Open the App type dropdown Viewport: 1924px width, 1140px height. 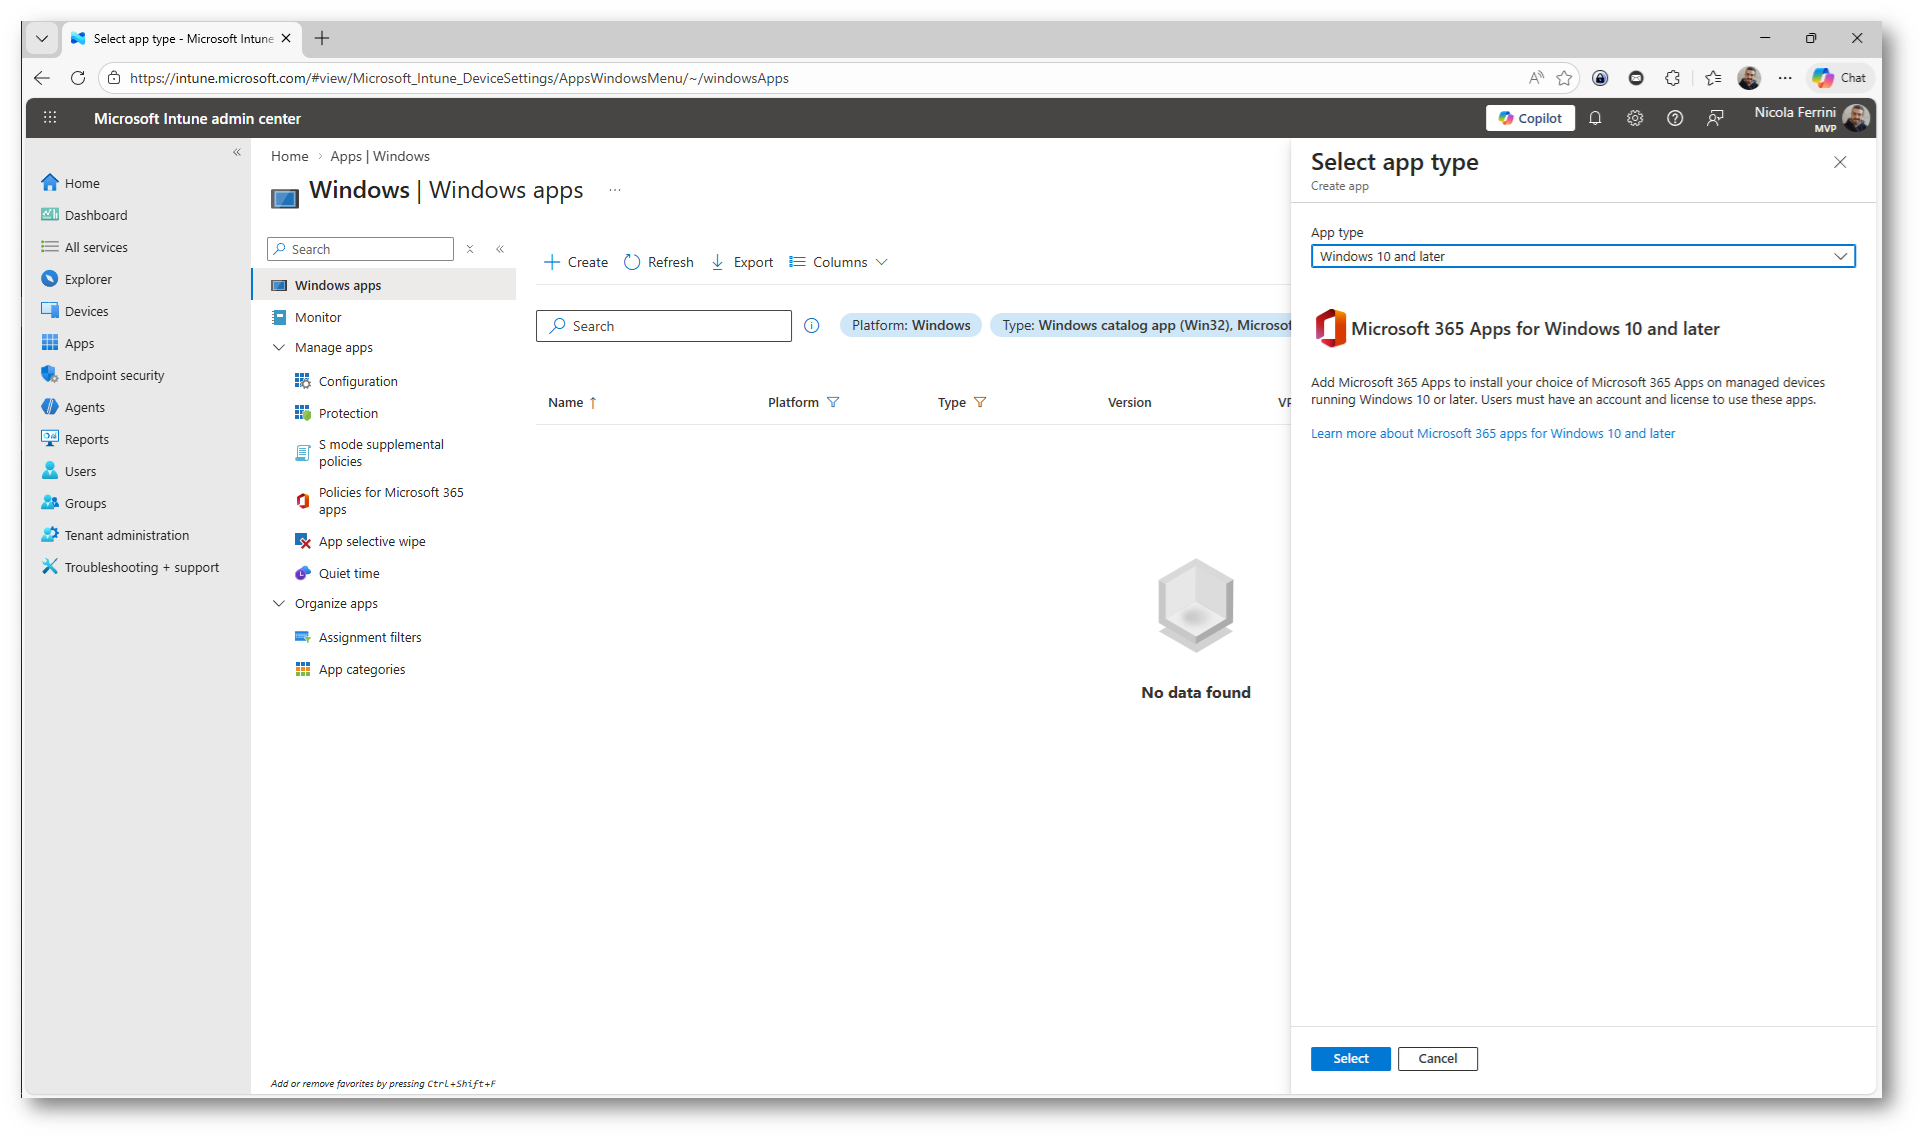pos(1582,257)
